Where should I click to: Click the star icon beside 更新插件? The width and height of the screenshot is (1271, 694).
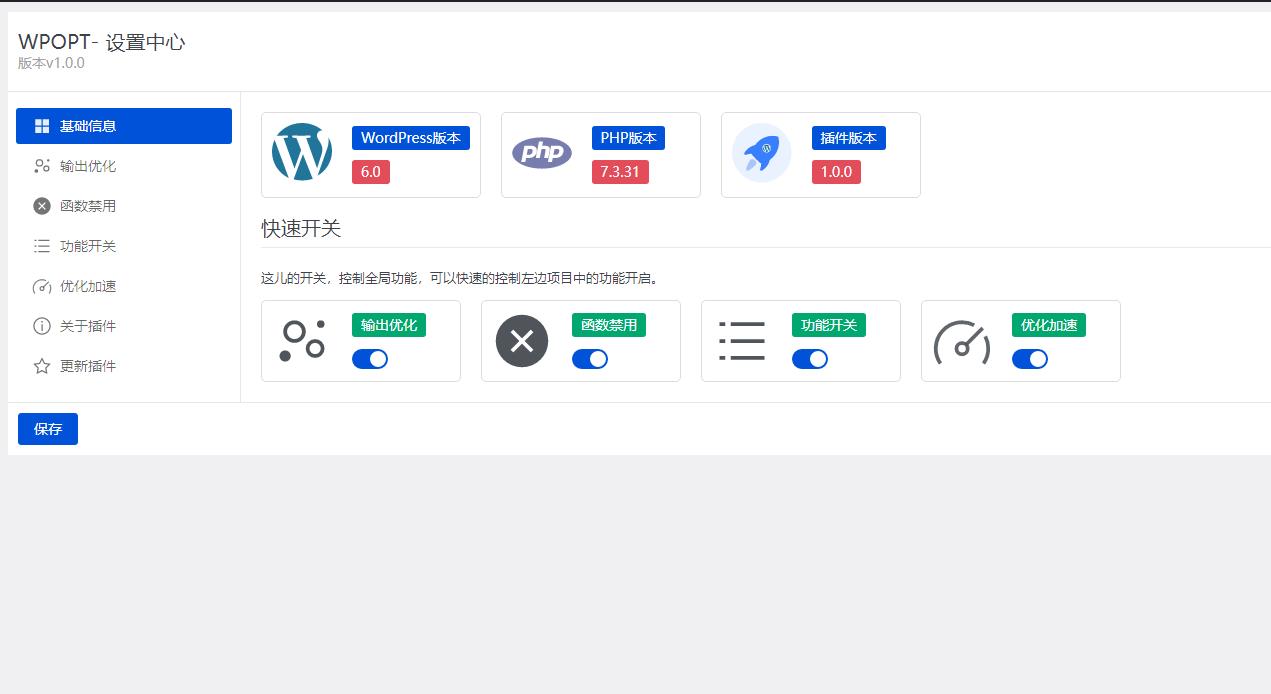click(42, 366)
